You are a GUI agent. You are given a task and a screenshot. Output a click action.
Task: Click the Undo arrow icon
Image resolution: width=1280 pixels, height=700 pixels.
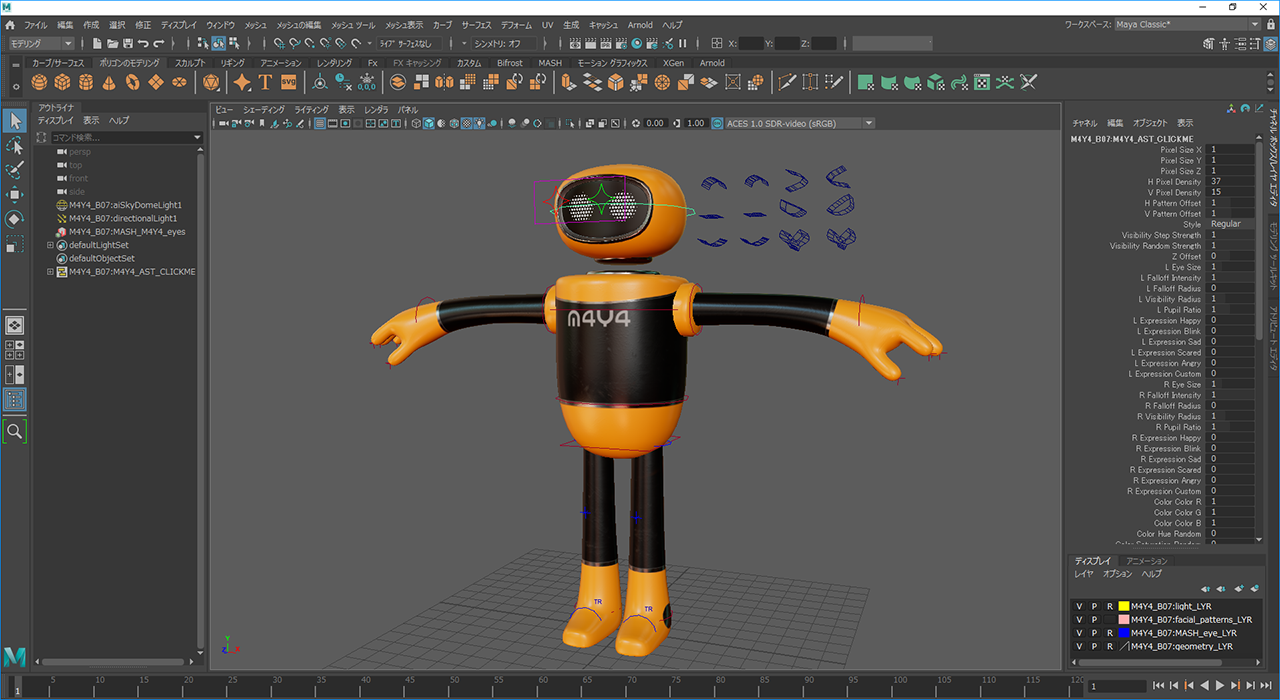tap(143, 43)
